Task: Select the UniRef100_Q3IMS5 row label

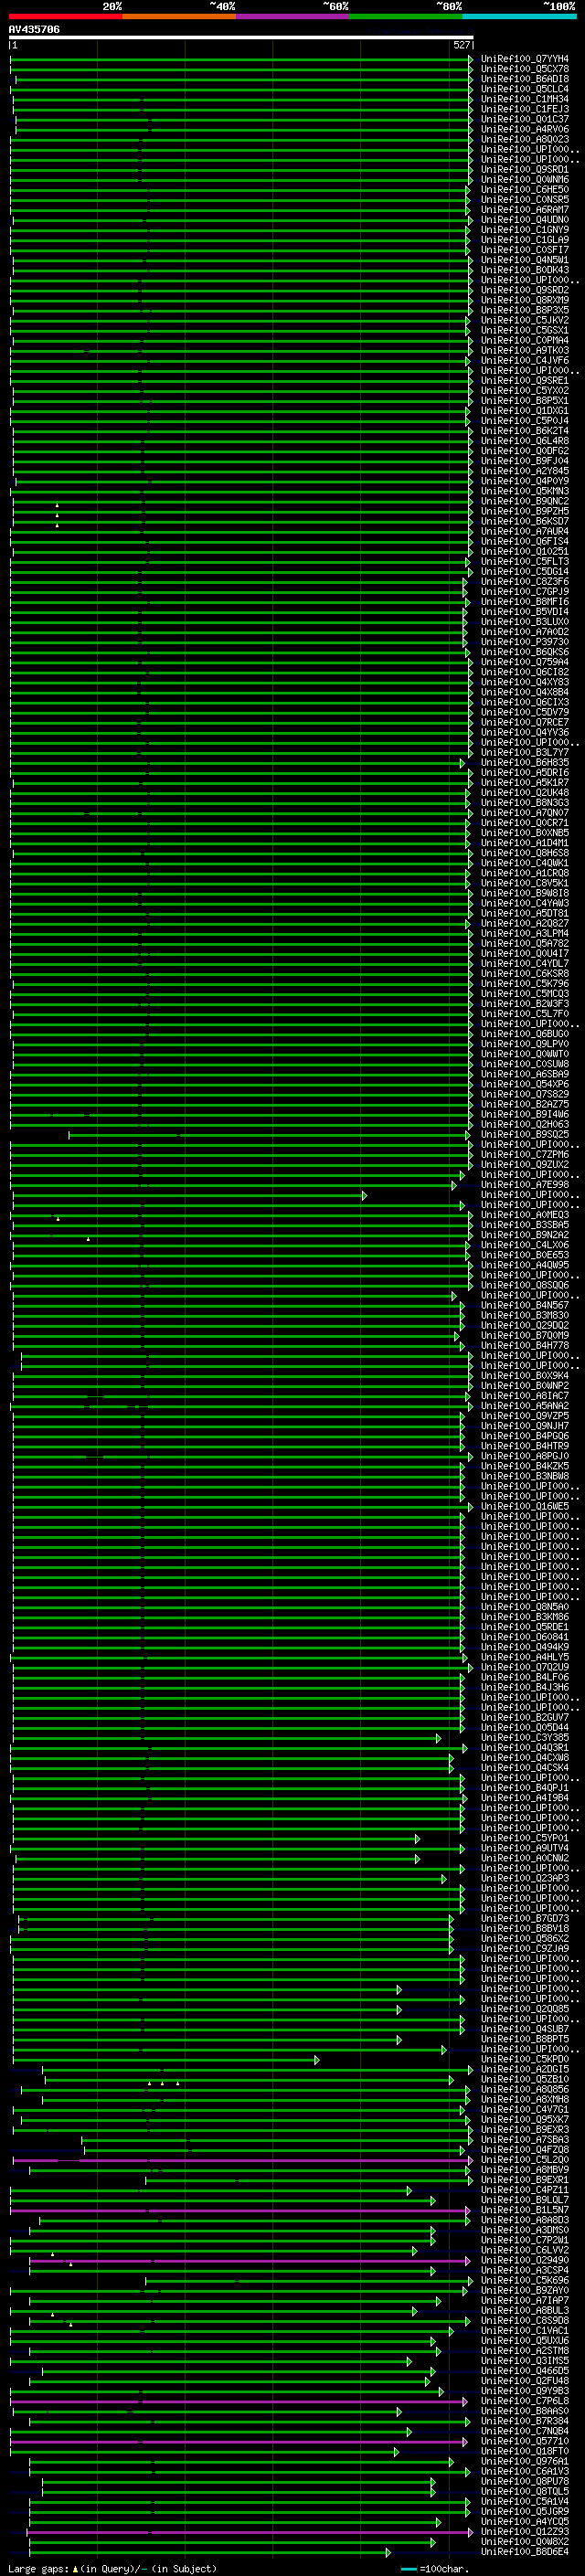Action: point(525,2361)
